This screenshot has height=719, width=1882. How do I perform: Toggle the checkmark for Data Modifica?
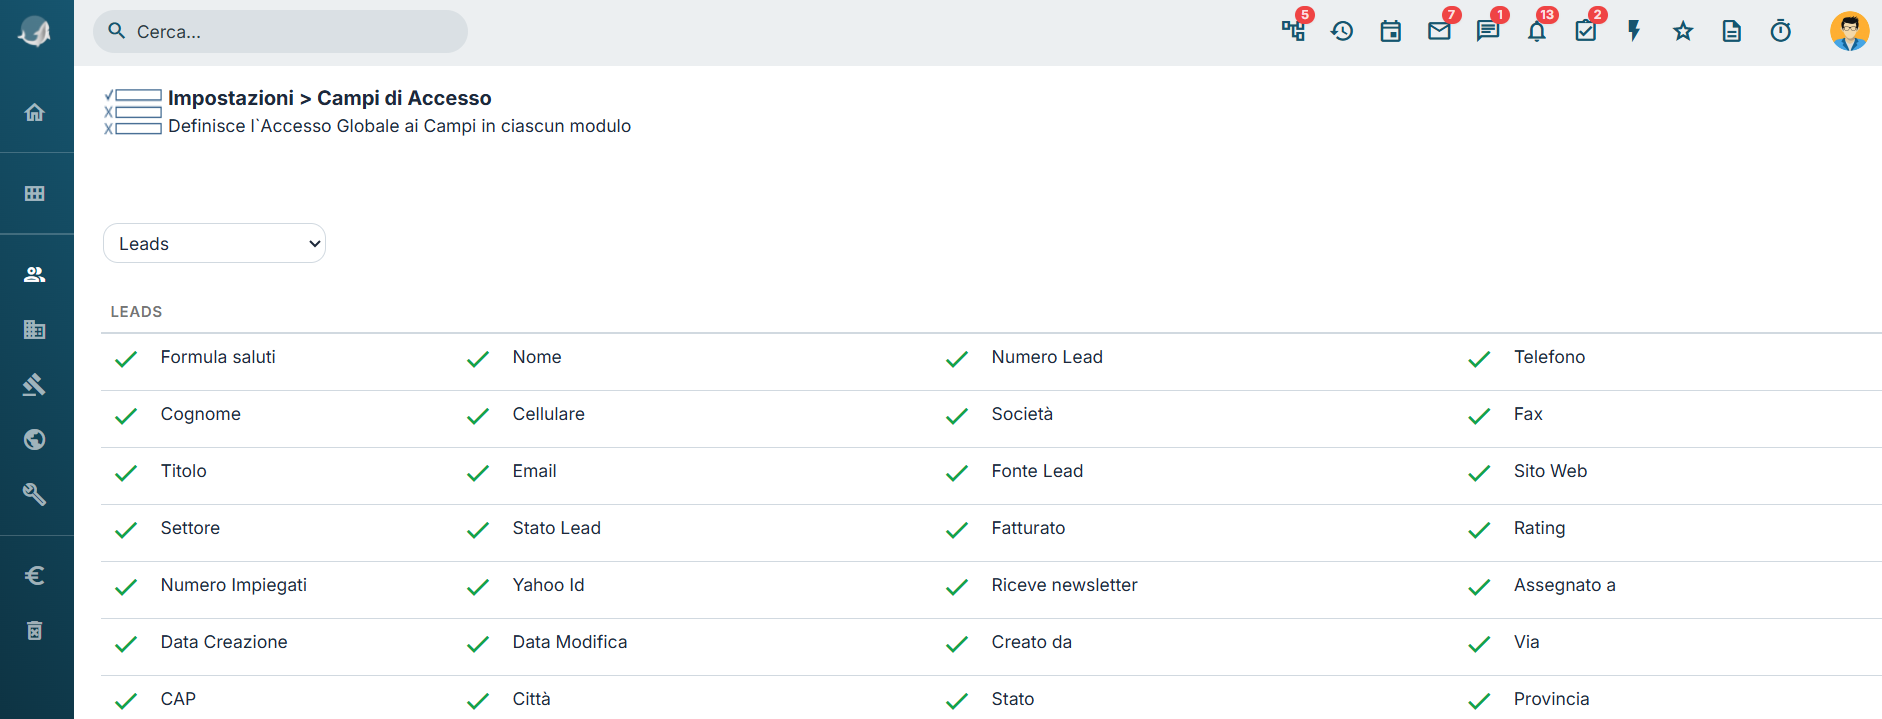[x=478, y=644]
